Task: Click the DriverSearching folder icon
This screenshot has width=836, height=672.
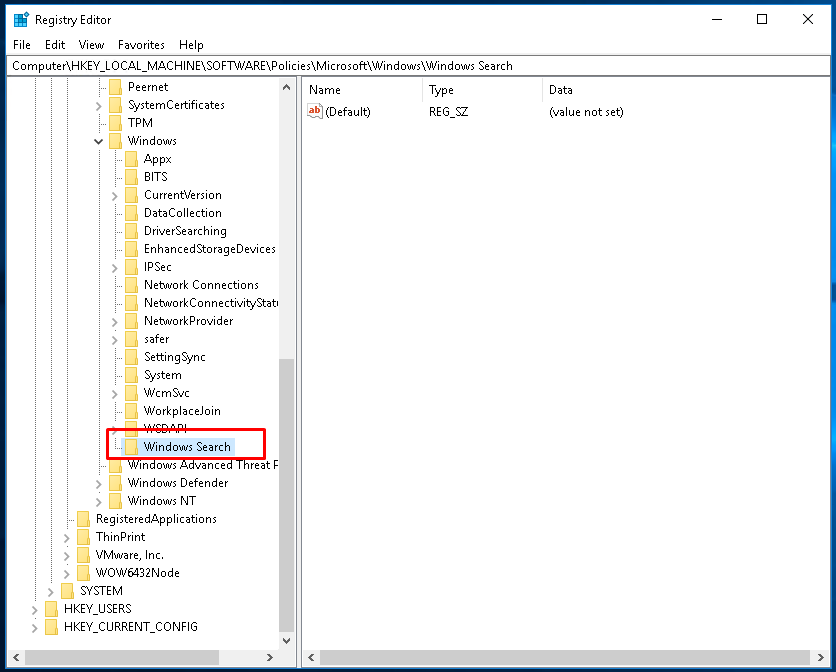Action: point(131,231)
